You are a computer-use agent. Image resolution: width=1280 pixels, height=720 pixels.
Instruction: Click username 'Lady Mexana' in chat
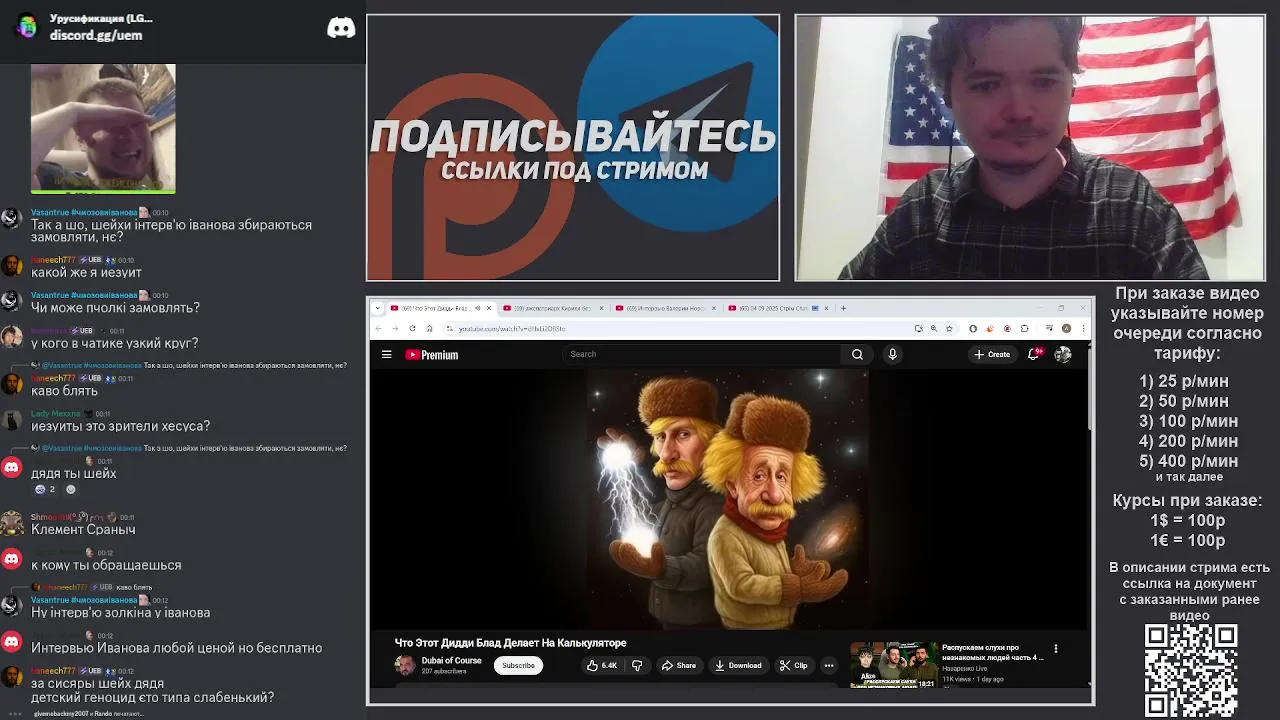click(55, 413)
